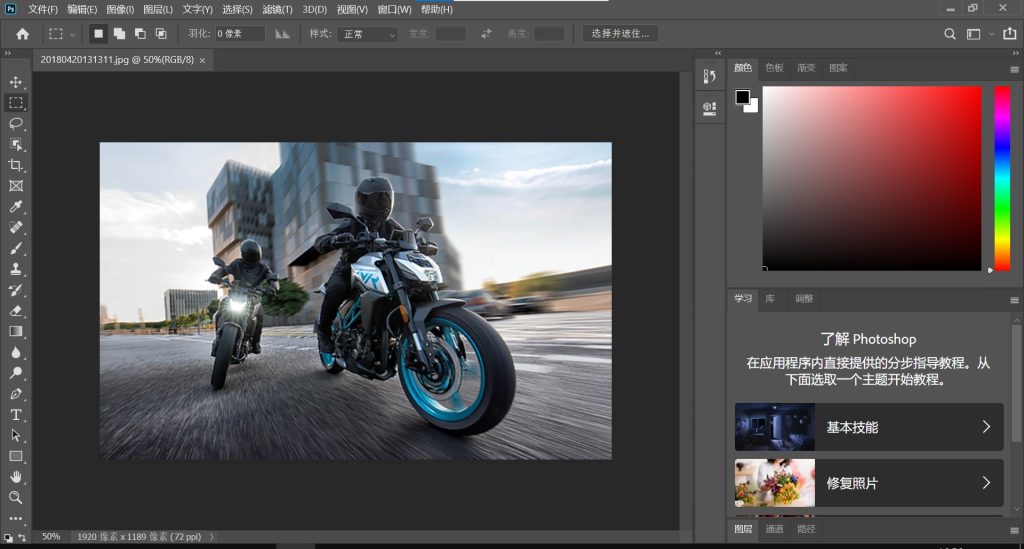Toggle Intersect with selection mode
Image resolution: width=1024 pixels, height=549 pixels.
point(161,34)
